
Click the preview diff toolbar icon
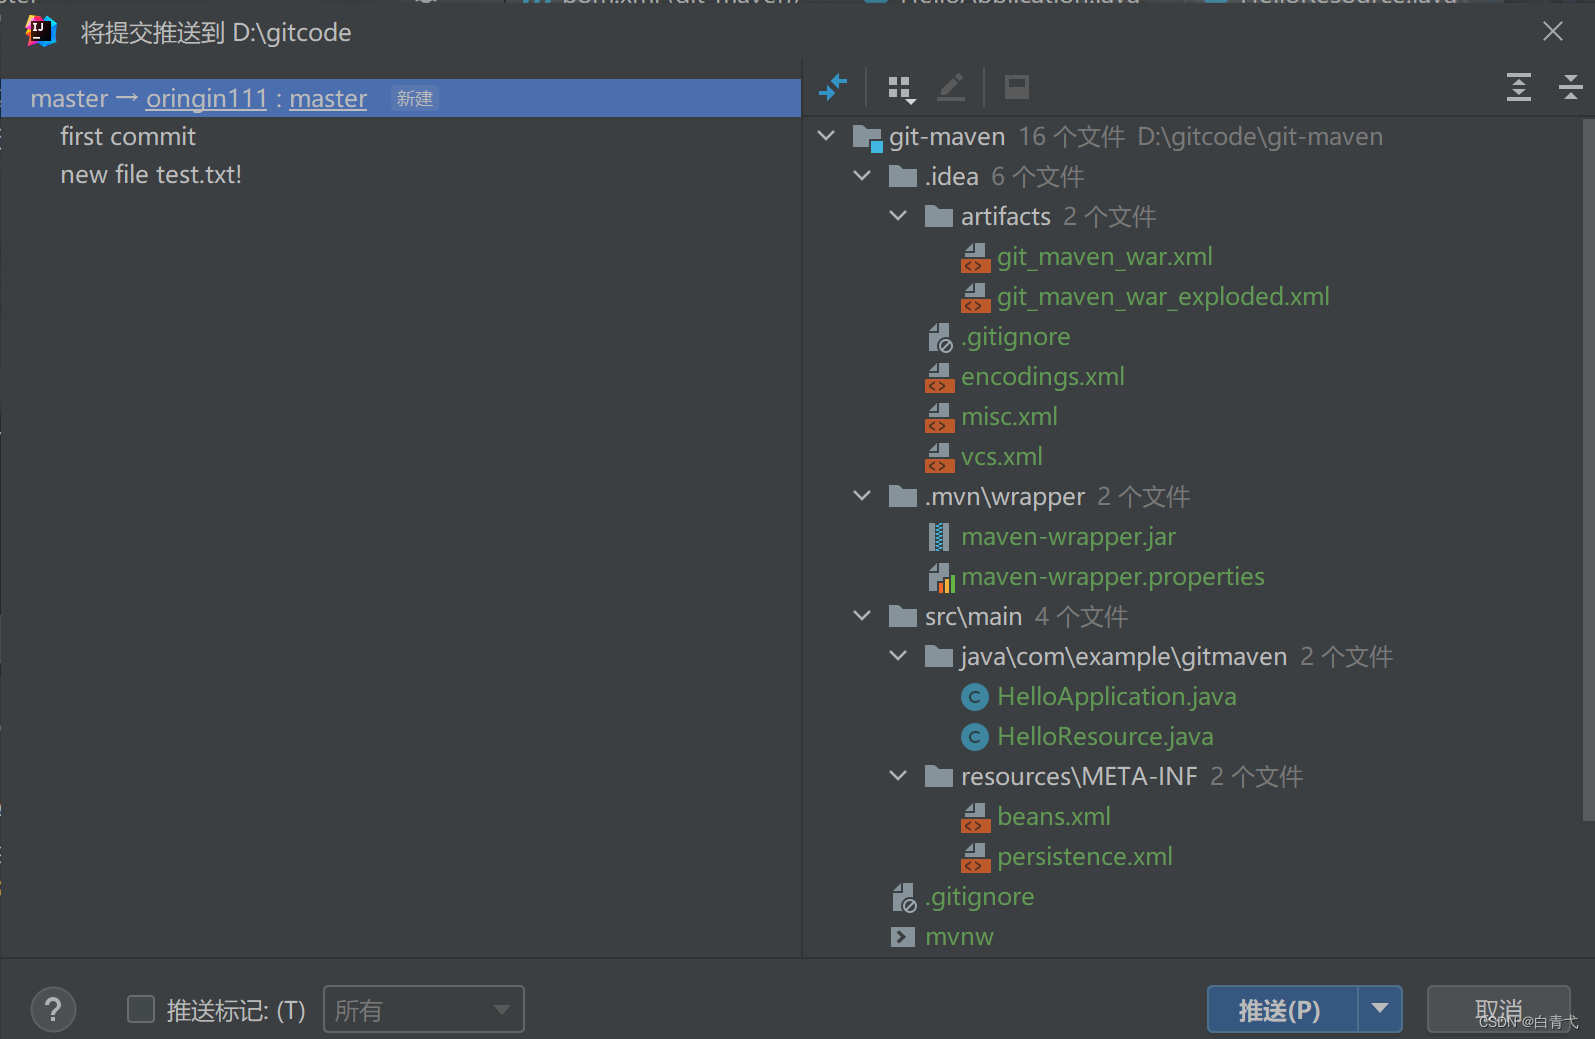[x=1017, y=88]
